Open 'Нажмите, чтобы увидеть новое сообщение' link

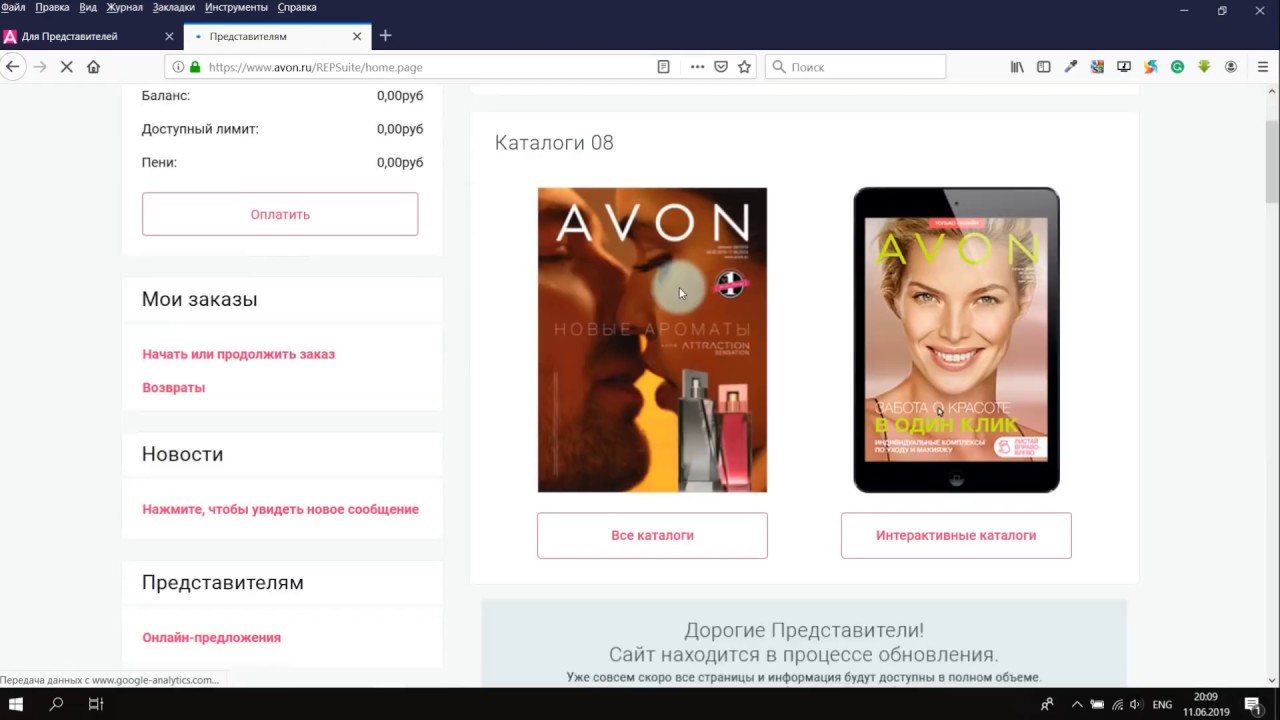280,509
